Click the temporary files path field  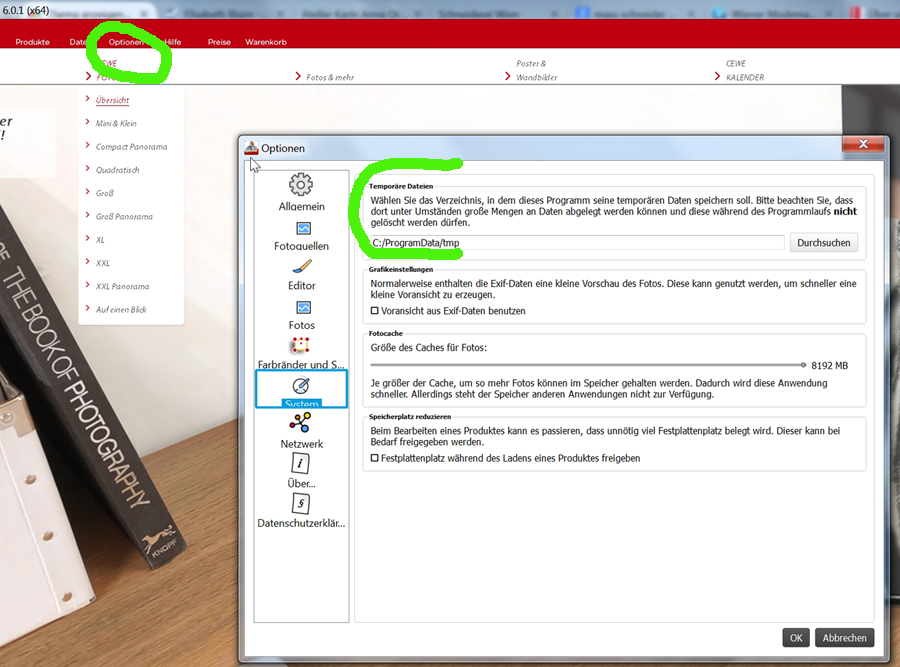tap(577, 243)
